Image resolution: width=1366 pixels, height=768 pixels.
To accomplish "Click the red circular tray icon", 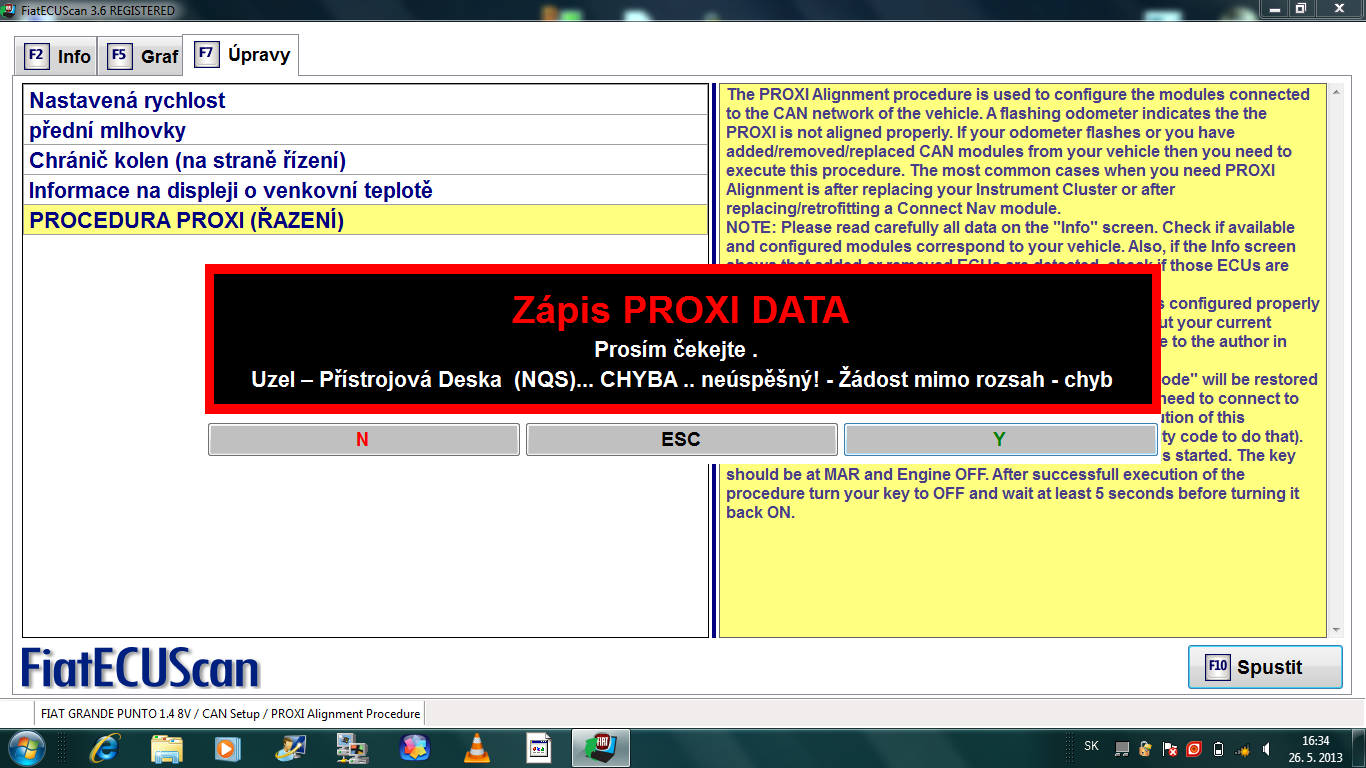I will pos(1194,748).
